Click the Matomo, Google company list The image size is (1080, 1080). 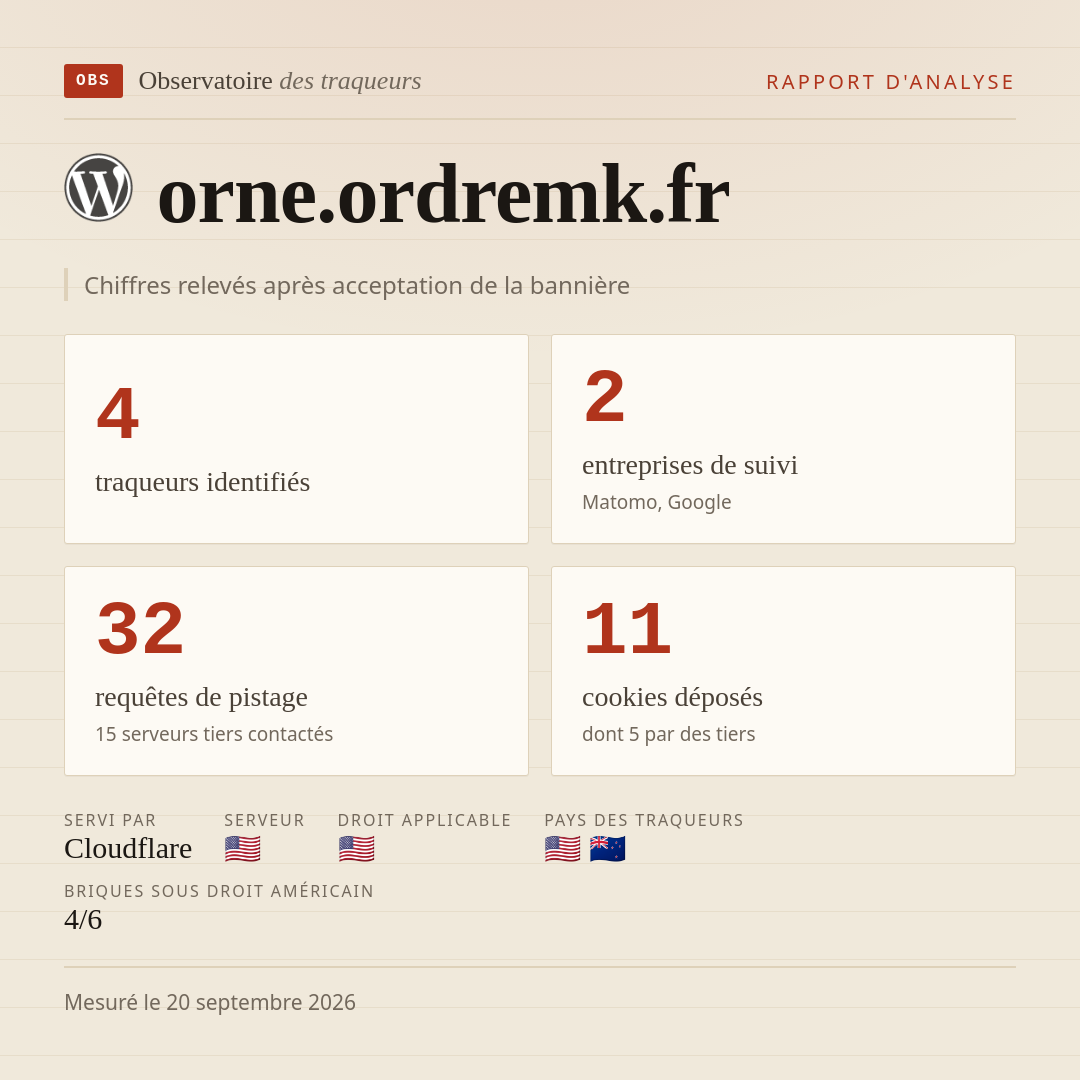coord(656,502)
